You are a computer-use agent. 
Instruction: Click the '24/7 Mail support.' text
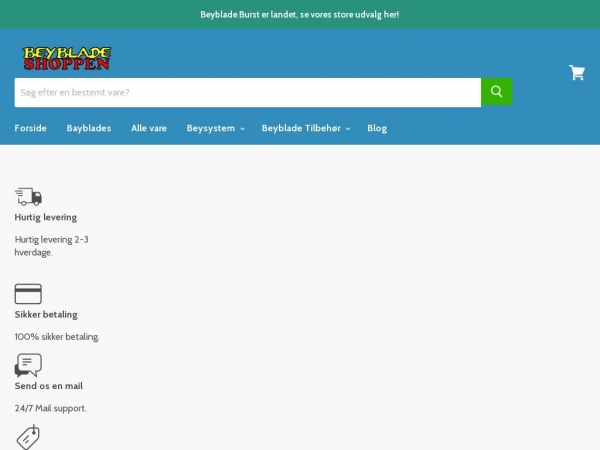point(51,408)
